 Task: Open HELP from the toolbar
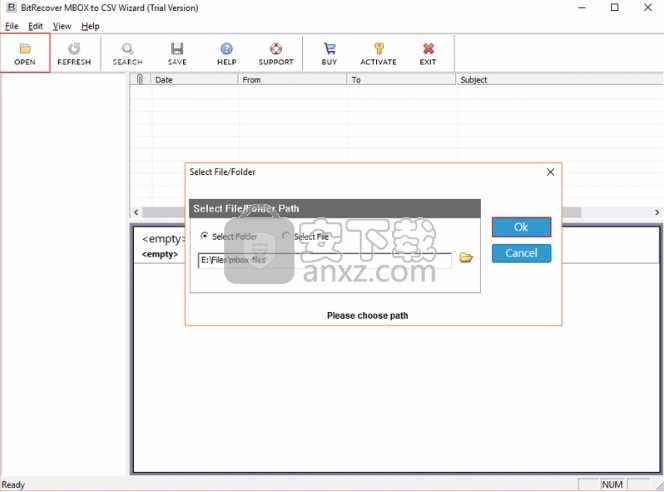227,53
